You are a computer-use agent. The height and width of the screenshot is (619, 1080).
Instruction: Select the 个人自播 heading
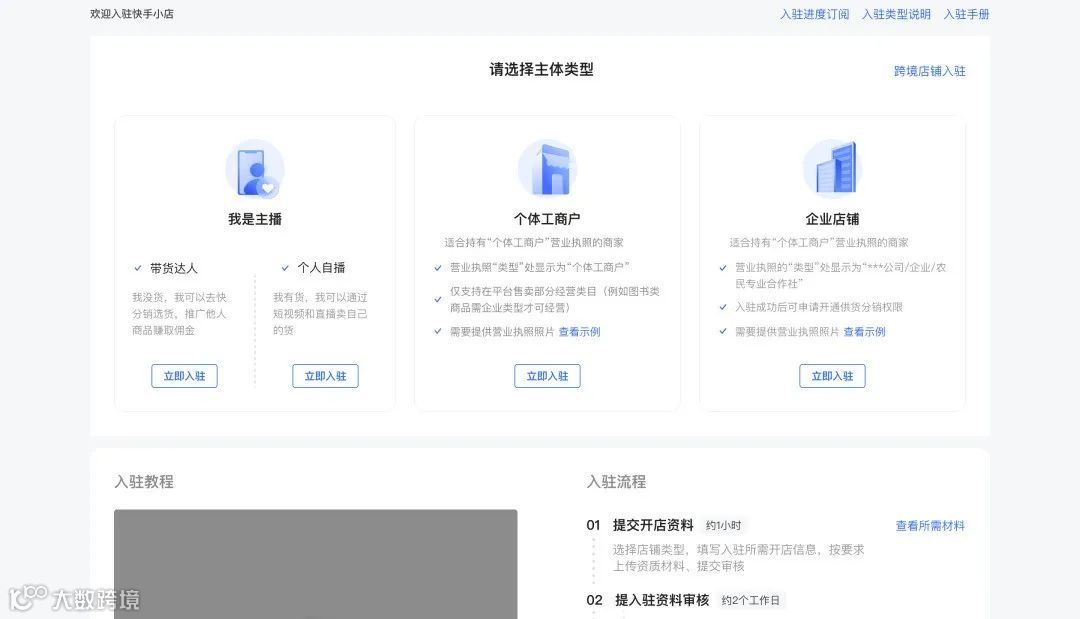click(321, 268)
